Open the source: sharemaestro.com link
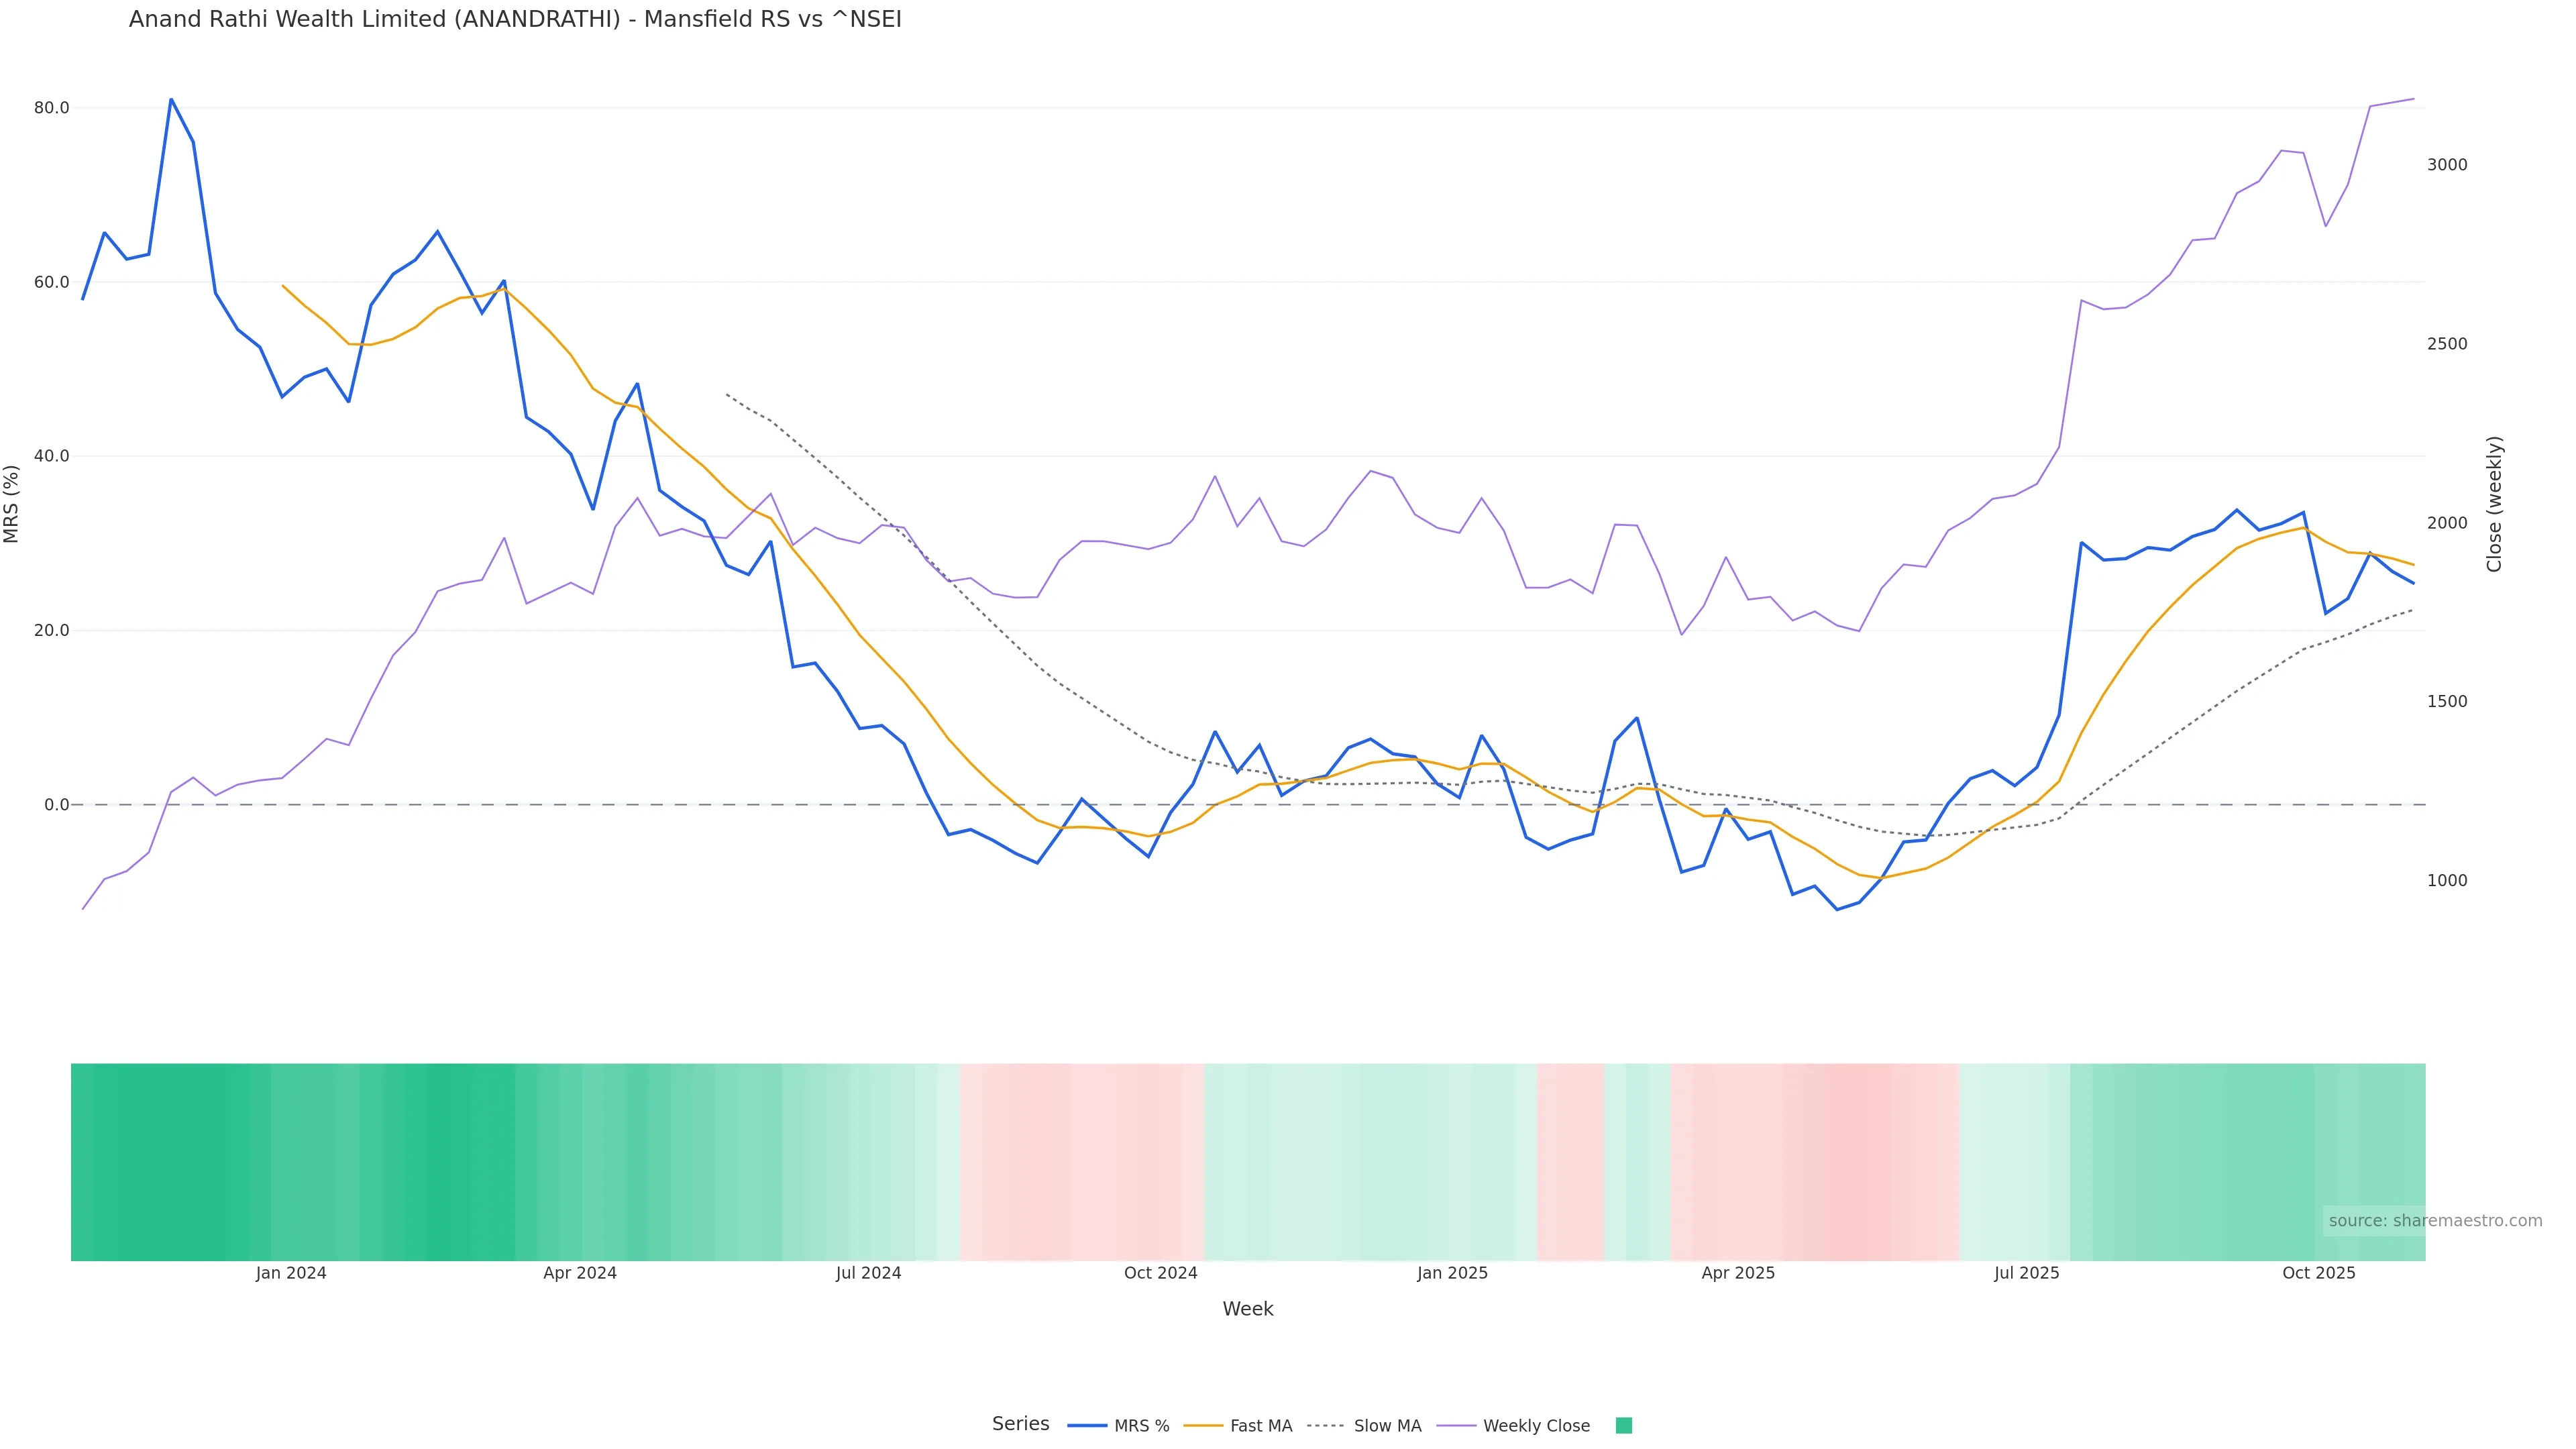Viewport: 2576px width, 1449px height. click(2434, 1220)
